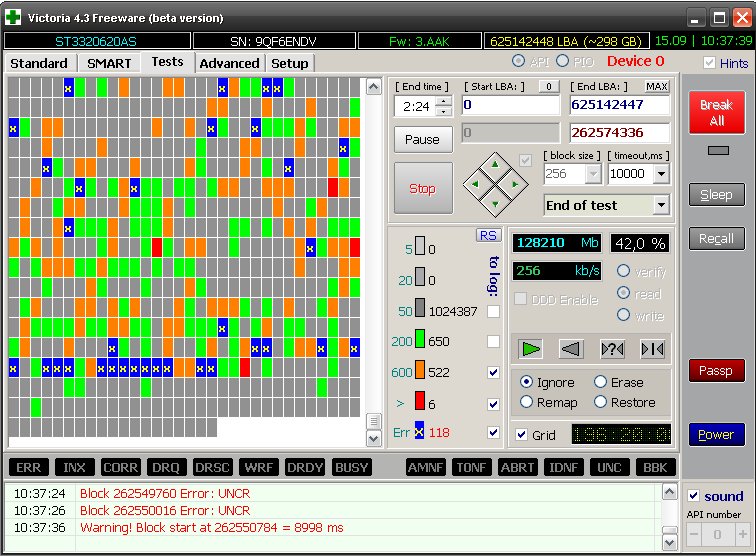Click the BUSY status indicator

click(x=351, y=467)
